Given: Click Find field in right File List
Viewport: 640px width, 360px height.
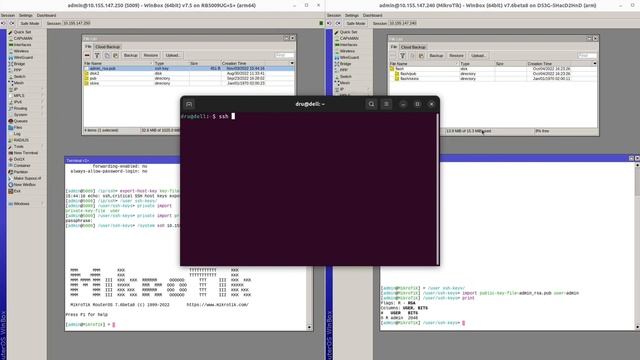Looking at the screenshot, I should click(587, 56).
